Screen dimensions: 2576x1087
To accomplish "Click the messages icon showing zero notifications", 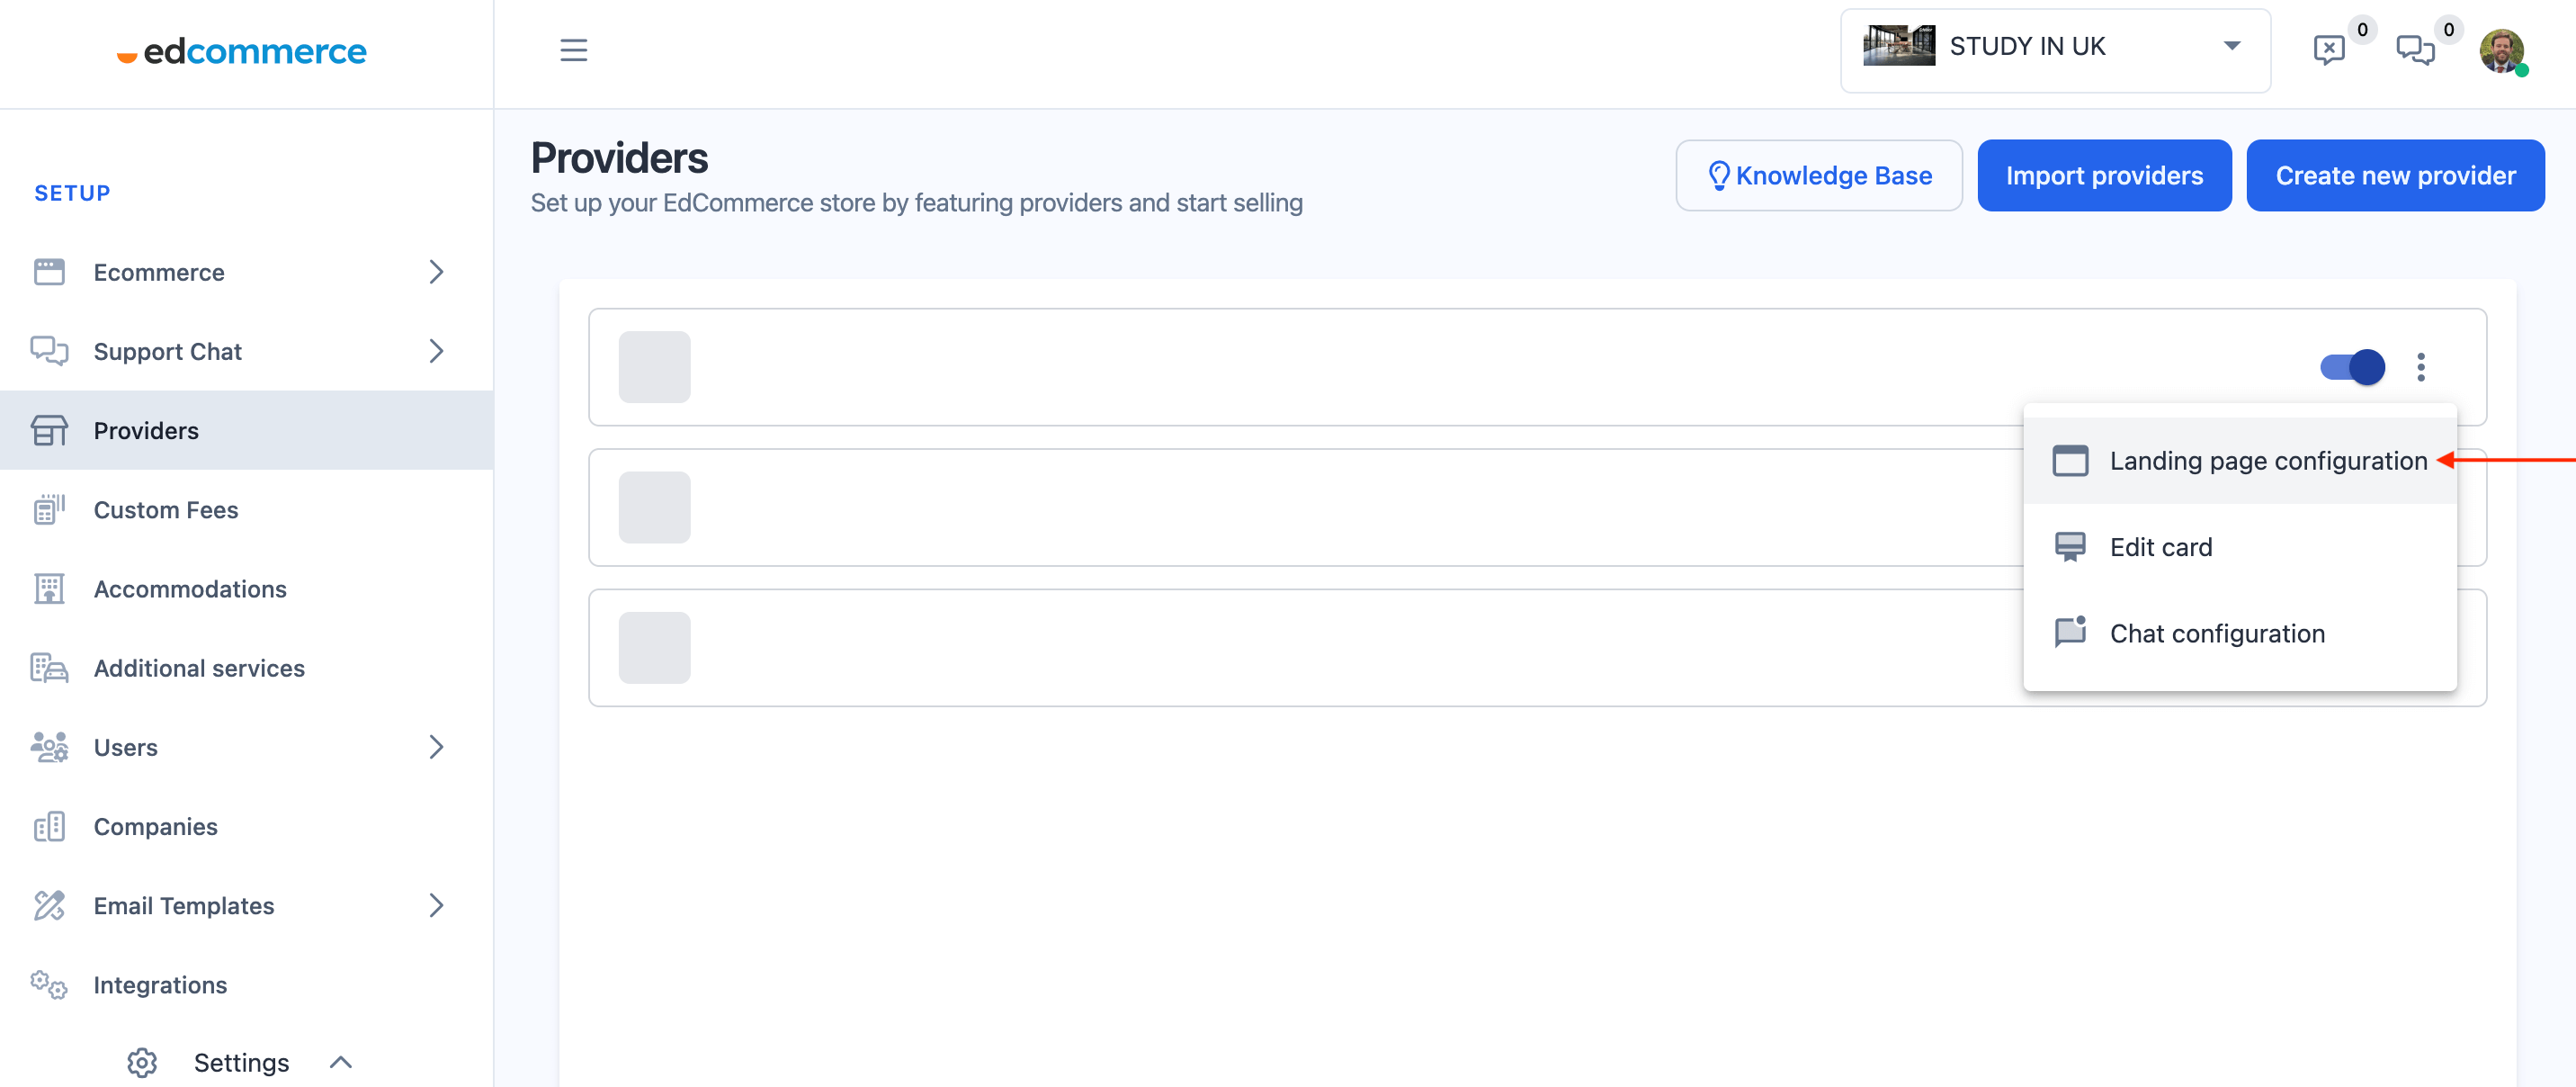I will pos(2417,50).
